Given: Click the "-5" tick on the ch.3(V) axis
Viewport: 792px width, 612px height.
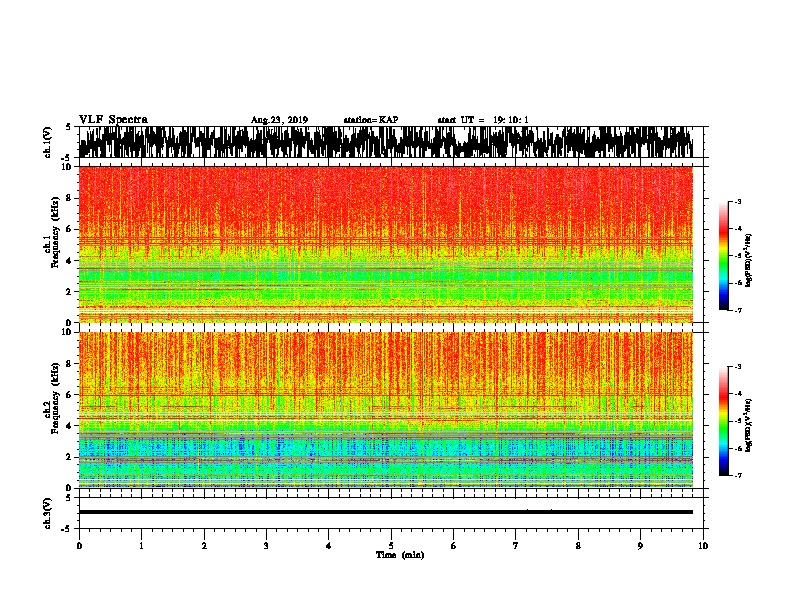Looking at the screenshot, I should pos(67,529).
